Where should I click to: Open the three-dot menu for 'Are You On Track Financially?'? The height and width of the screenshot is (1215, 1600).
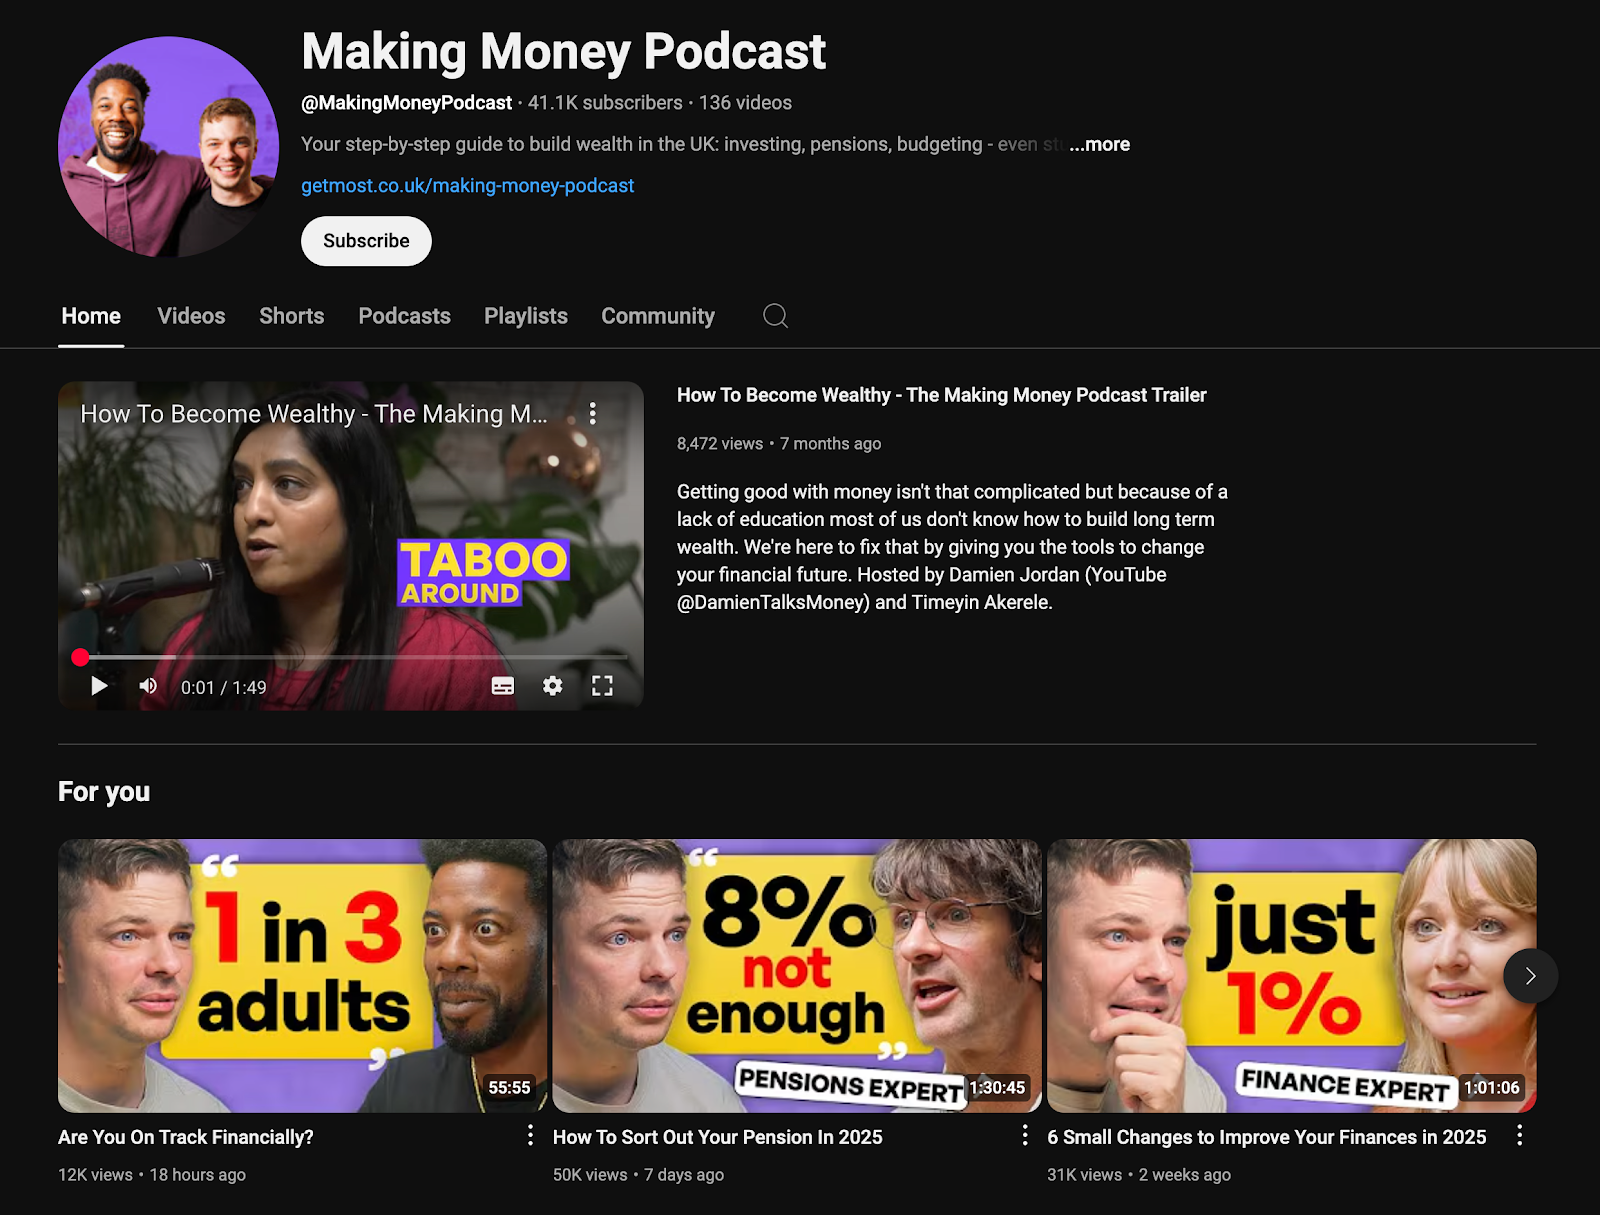(531, 1136)
